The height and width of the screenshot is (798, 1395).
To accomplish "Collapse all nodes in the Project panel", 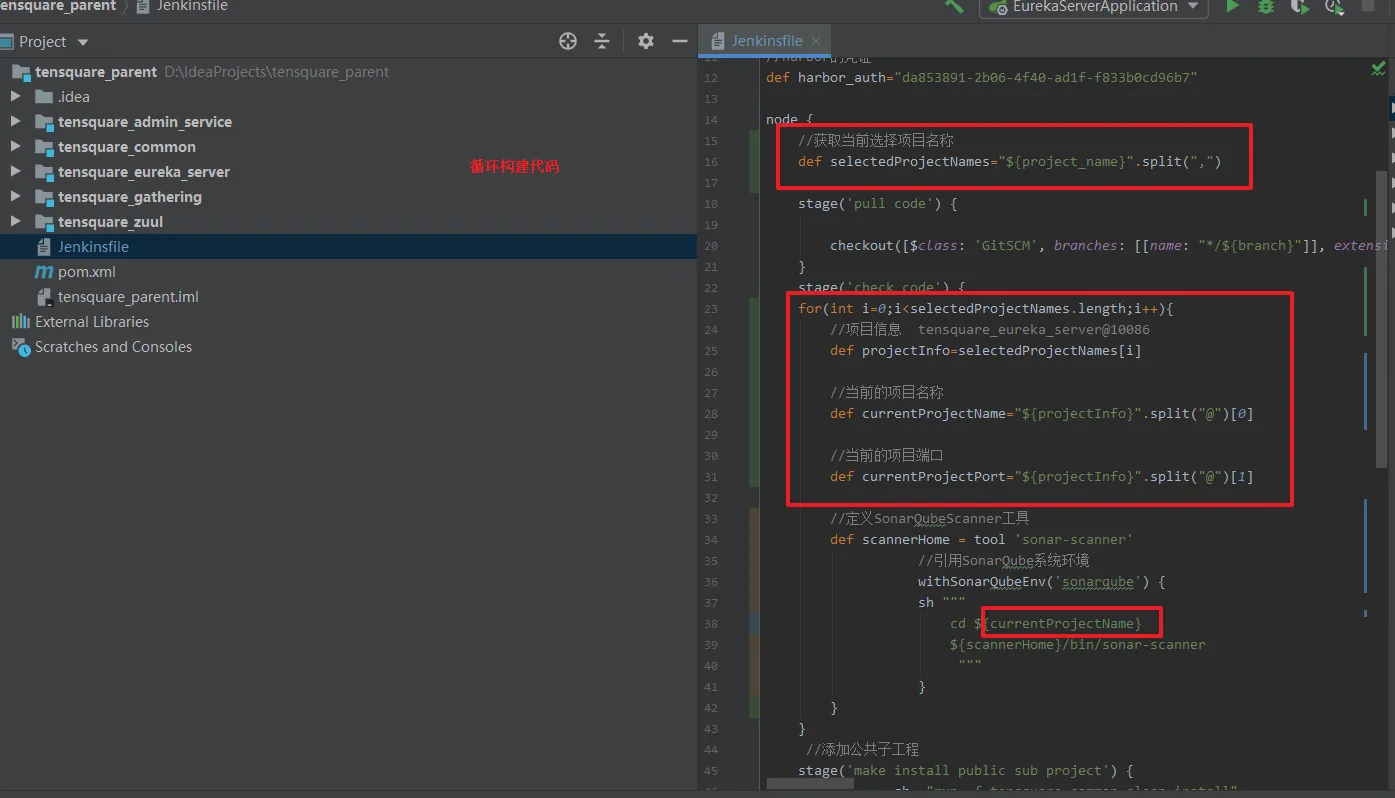I will click(x=602, y=41).
